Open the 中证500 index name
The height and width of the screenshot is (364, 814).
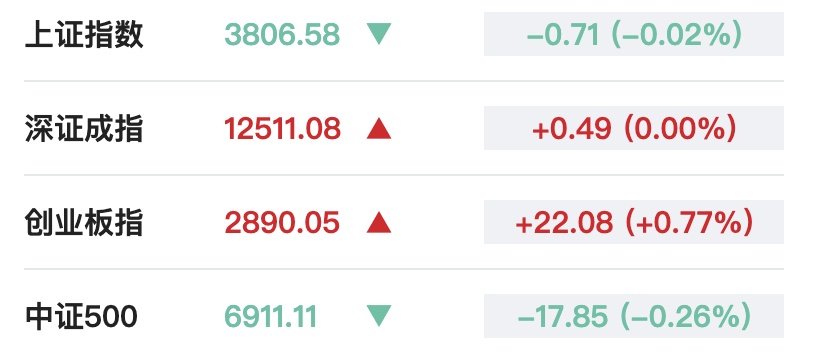pos(82,317)
